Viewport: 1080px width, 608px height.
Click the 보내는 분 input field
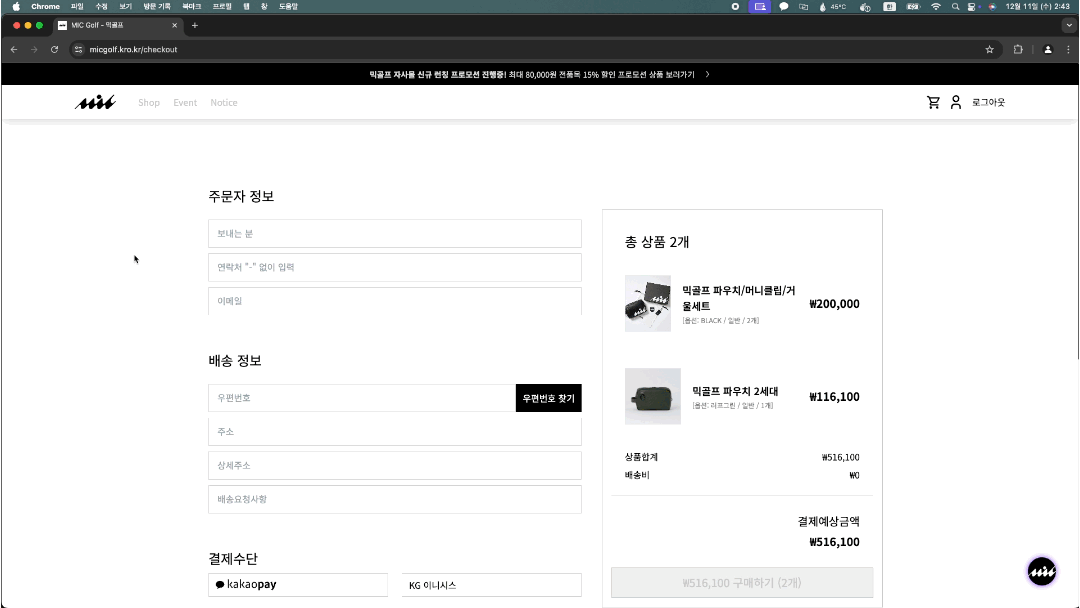tap(394, 234)
